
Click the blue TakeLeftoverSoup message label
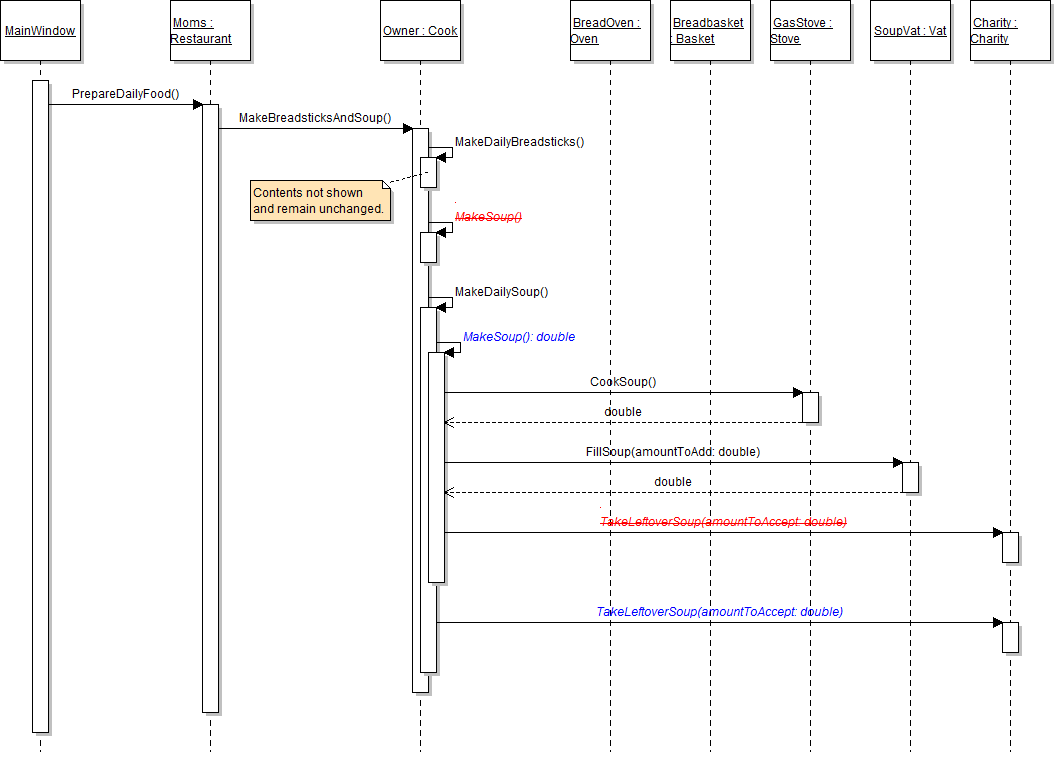[x=719, y=612]
